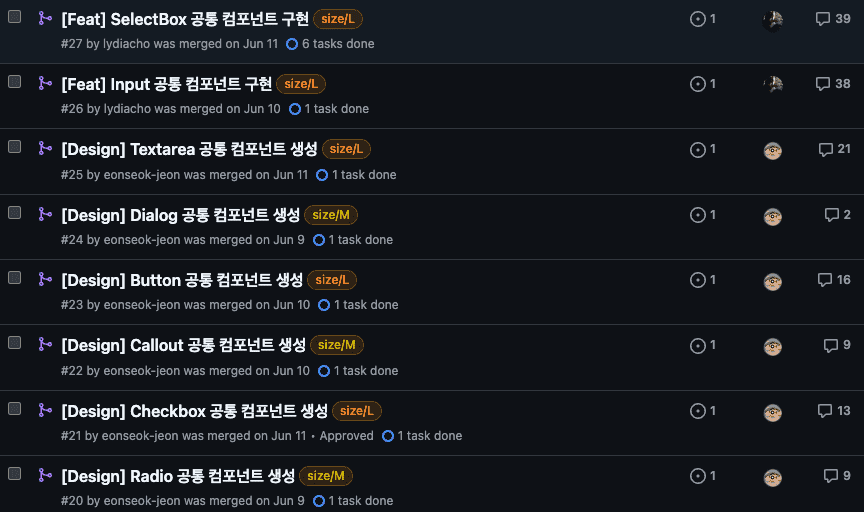Select the SelectBox pull request checkbox
The image size is (864, 512).
pos(15,16)
